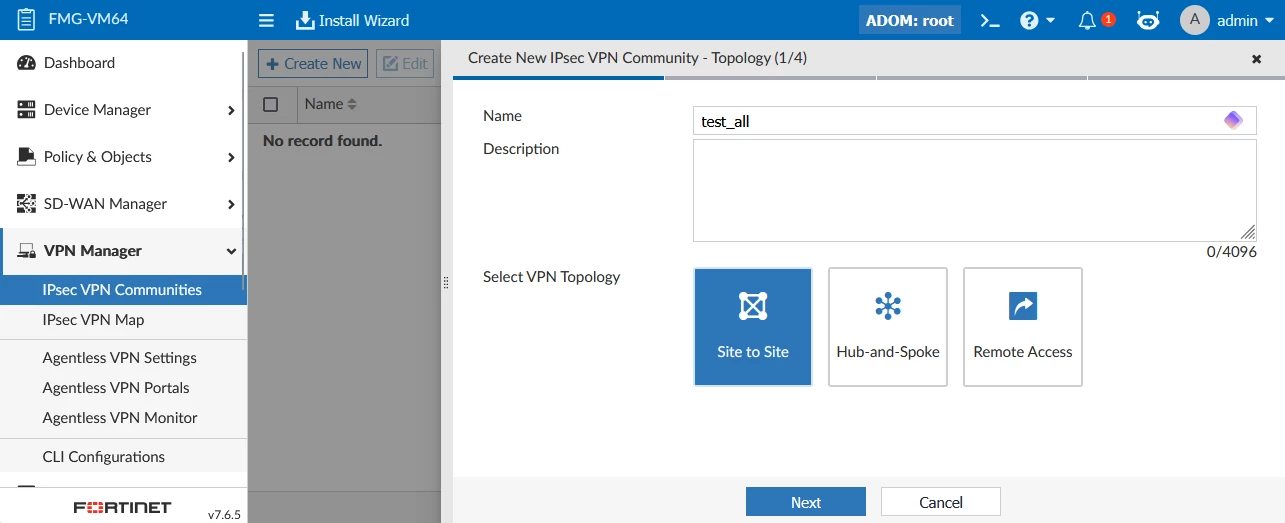This screenshot has width=1285, height=523.
Task: Click the admin avatar circle
Action: click(x=1195, y=20)
